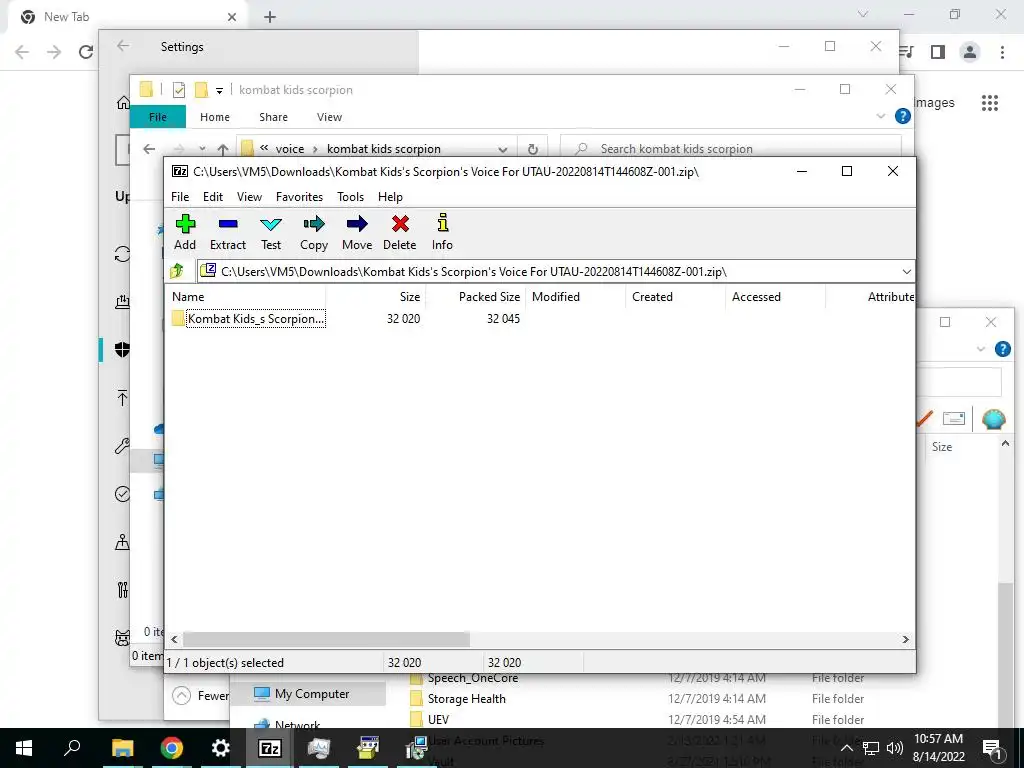Open File Explorer from taskbar
This screenshot has height=768, width=1024.
point(122,748)
